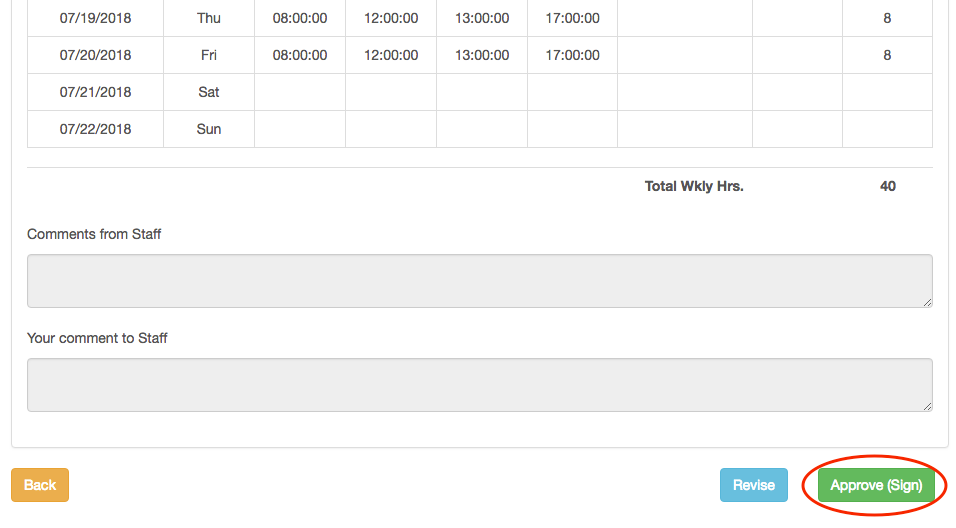Go back using the Back button
This screenshot has width=956, height=528.
[x=40, y=485]
